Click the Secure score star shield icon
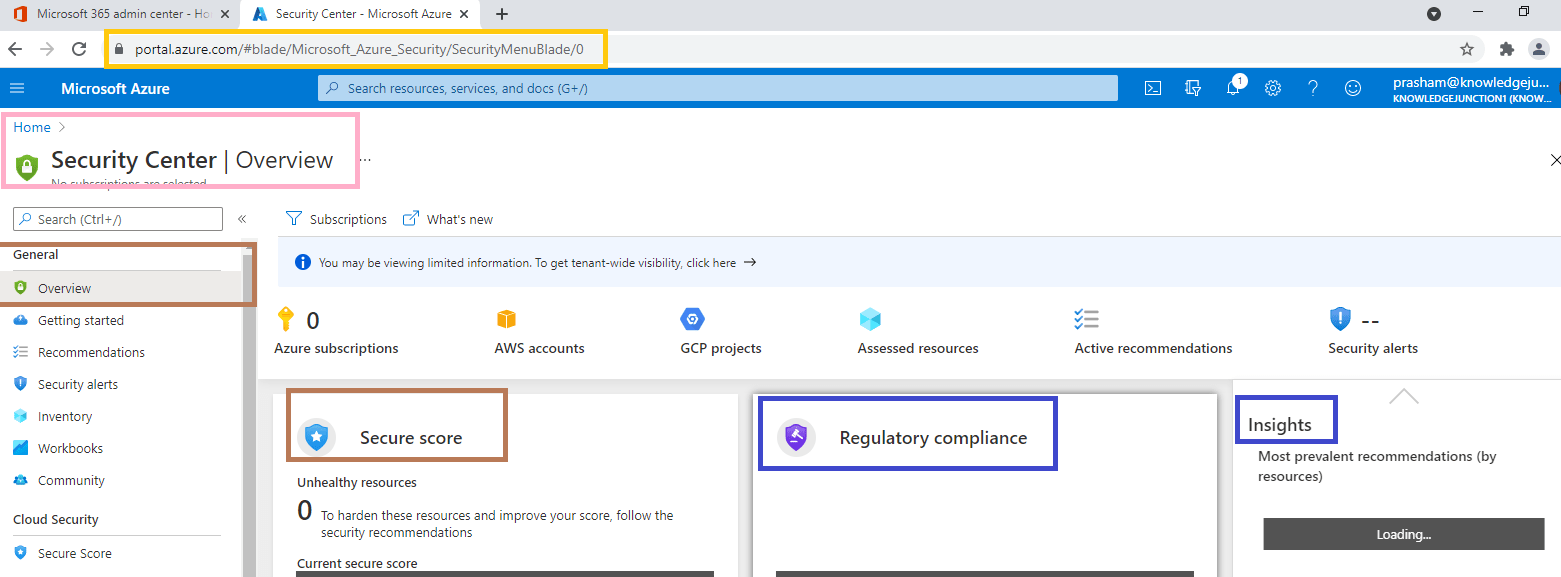The height and width of the screenshot is (577, 1561). (316, 437)
